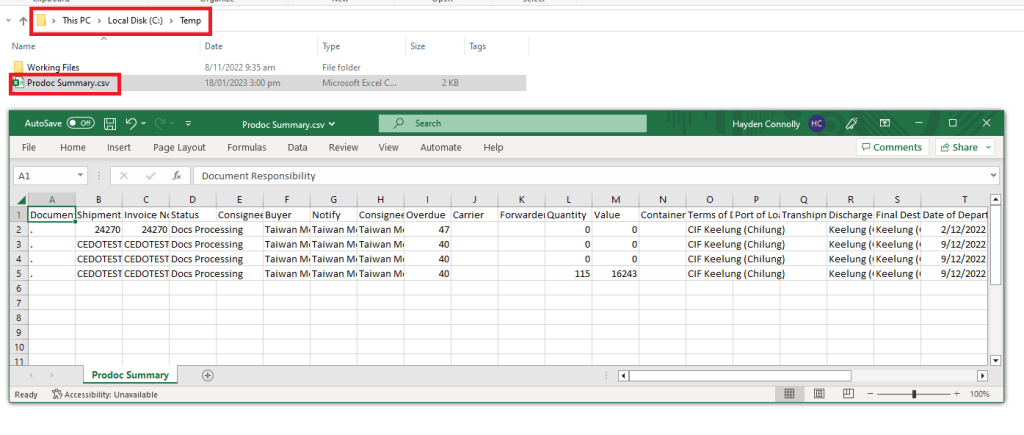
Task: Click the Undo arrow icon
Action: (131, 123)
